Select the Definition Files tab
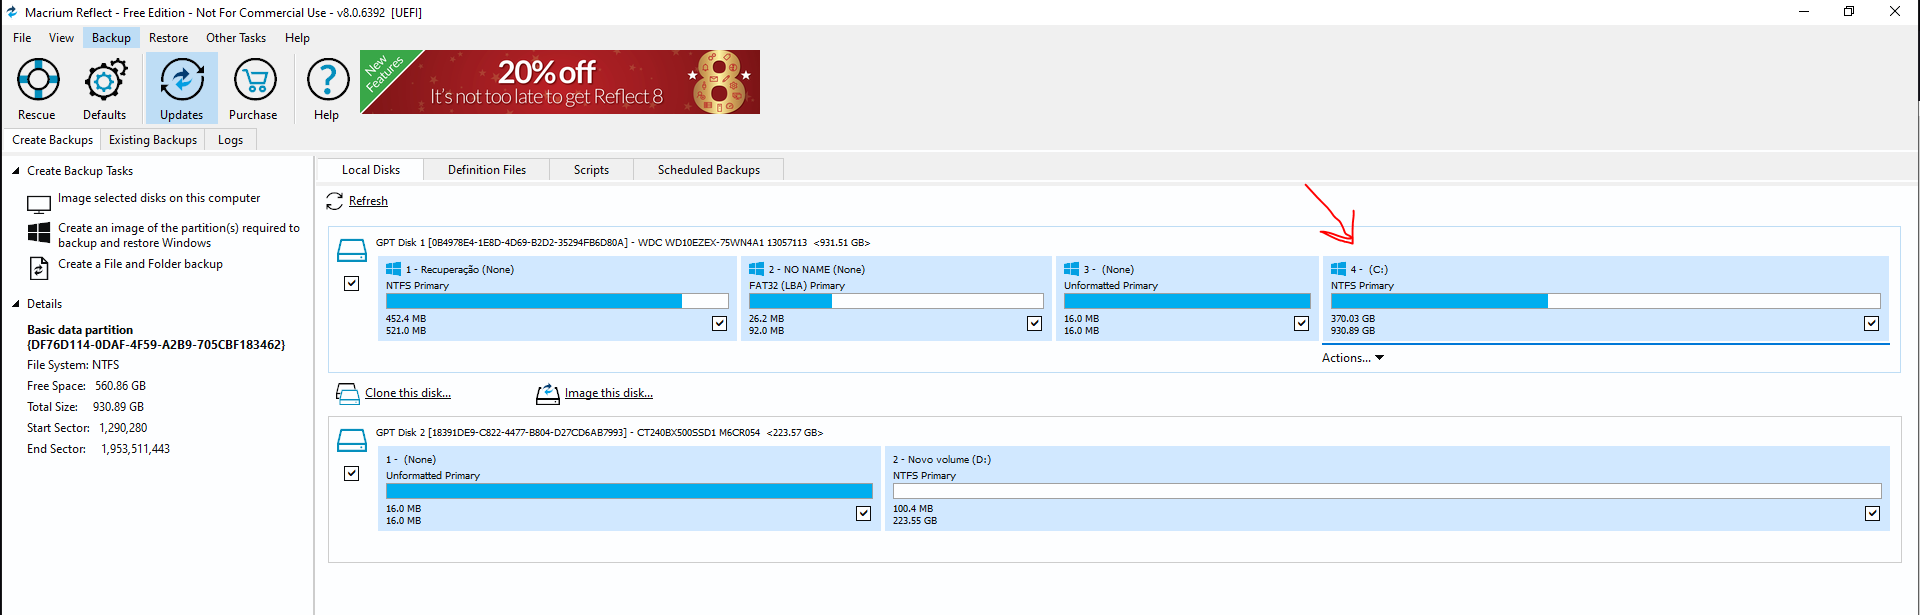The image size is (1920, 615). (487, 170)
